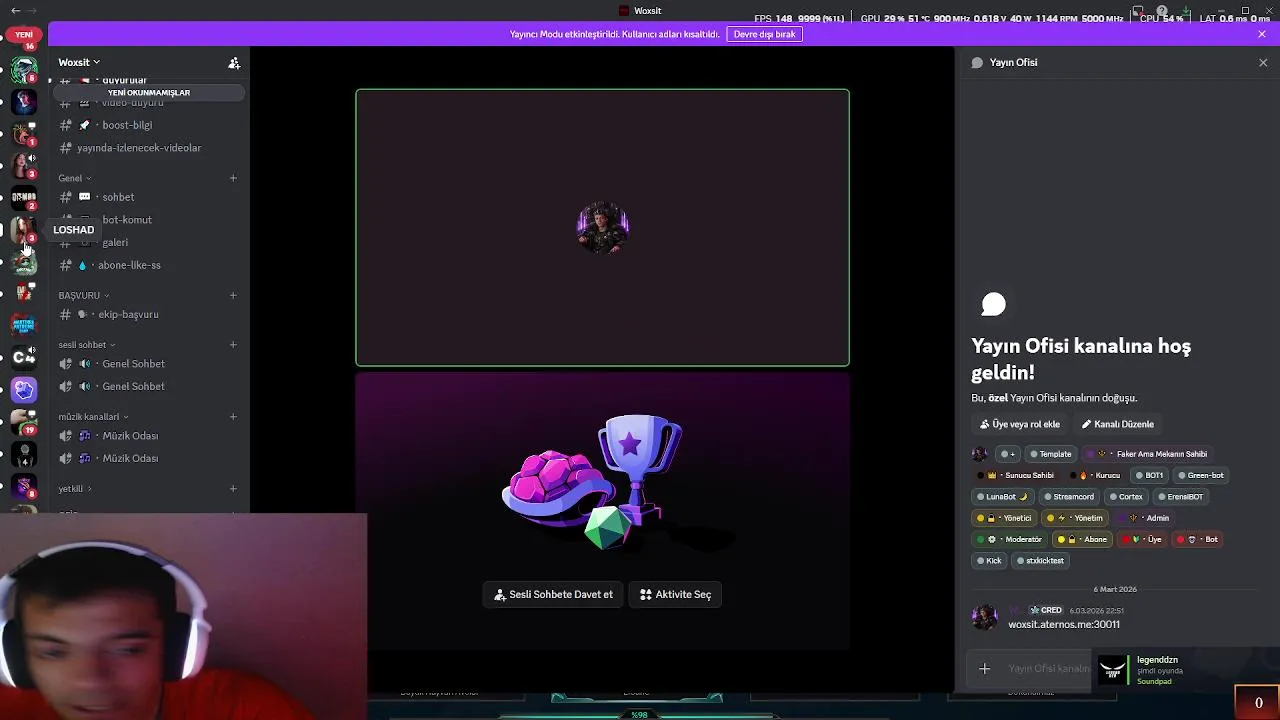Viewport: 1280px width, 720px height.
Task: Click the plus attachment button in chat
Action: (x=984, y=669)
